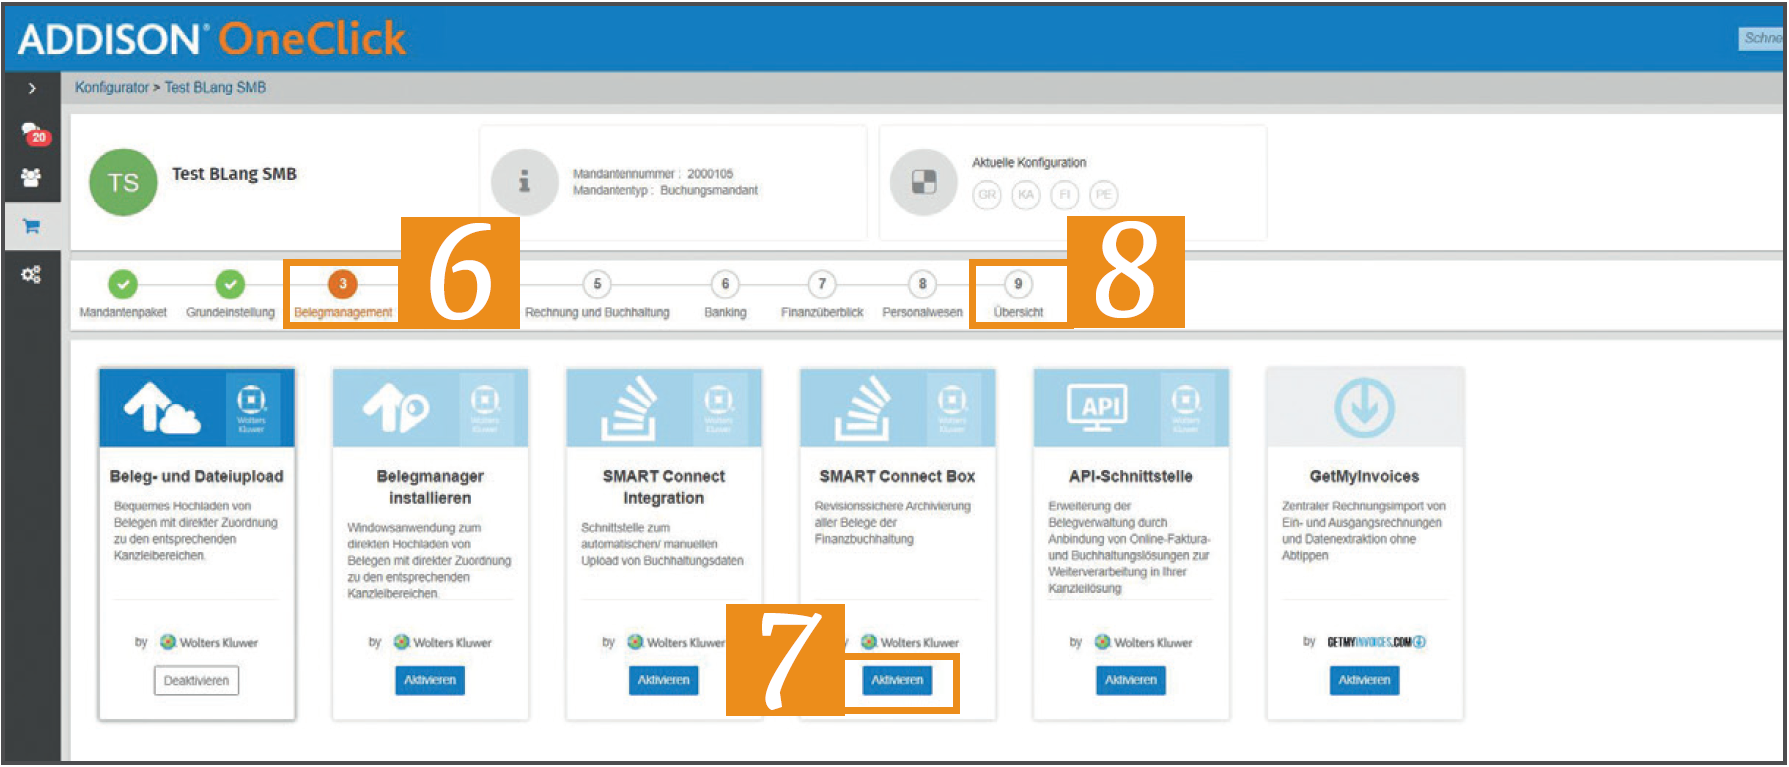Screen dimensions: 1789x767
Task: Click the info icon next to Mandantennummer
Action: coord(524,182)
